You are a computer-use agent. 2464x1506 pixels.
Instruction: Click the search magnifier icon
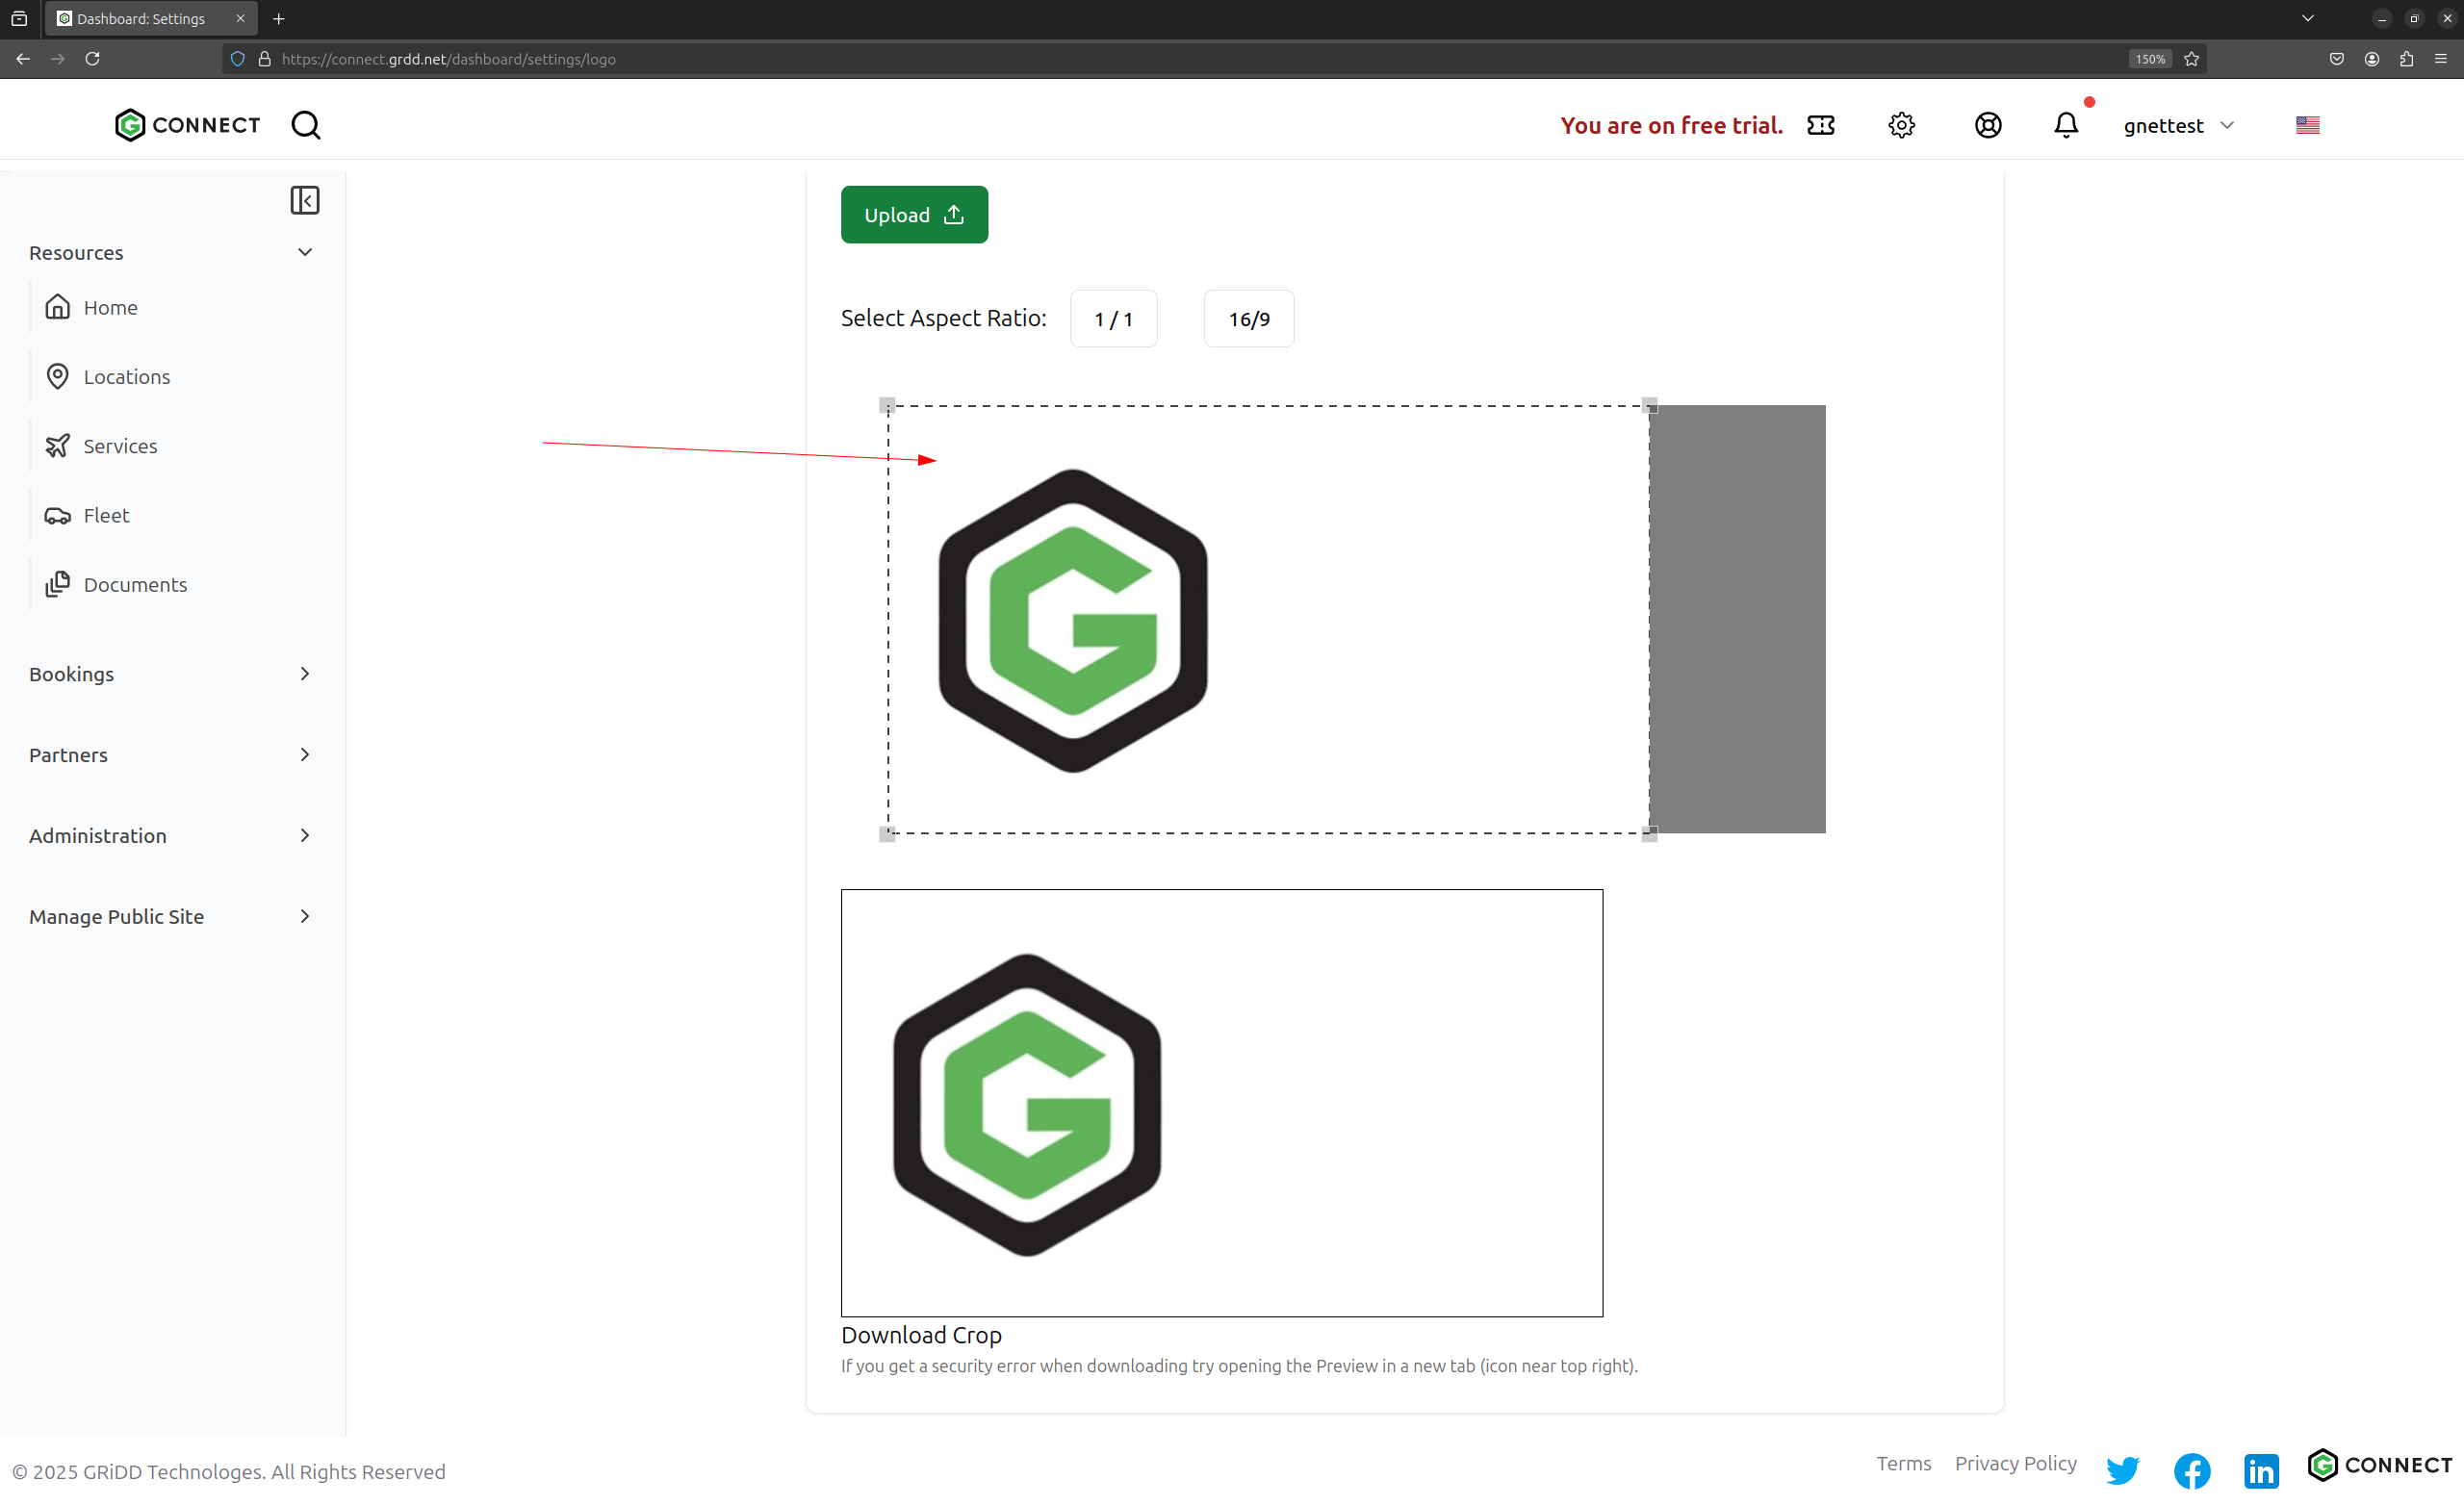pos(305,125)
